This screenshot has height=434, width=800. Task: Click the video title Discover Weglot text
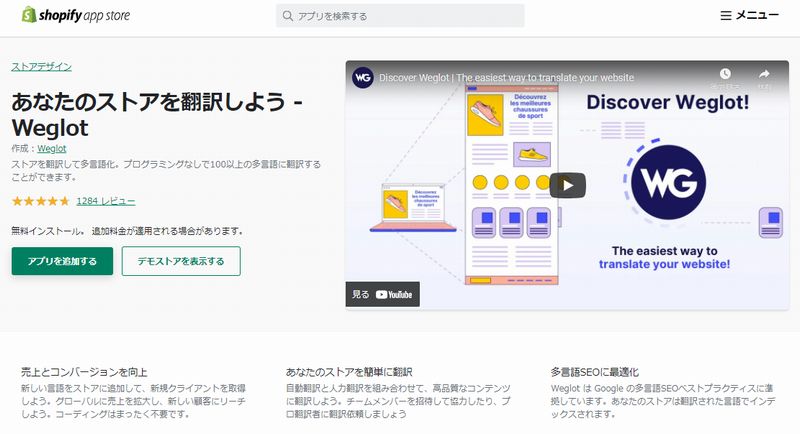point(506,78)
